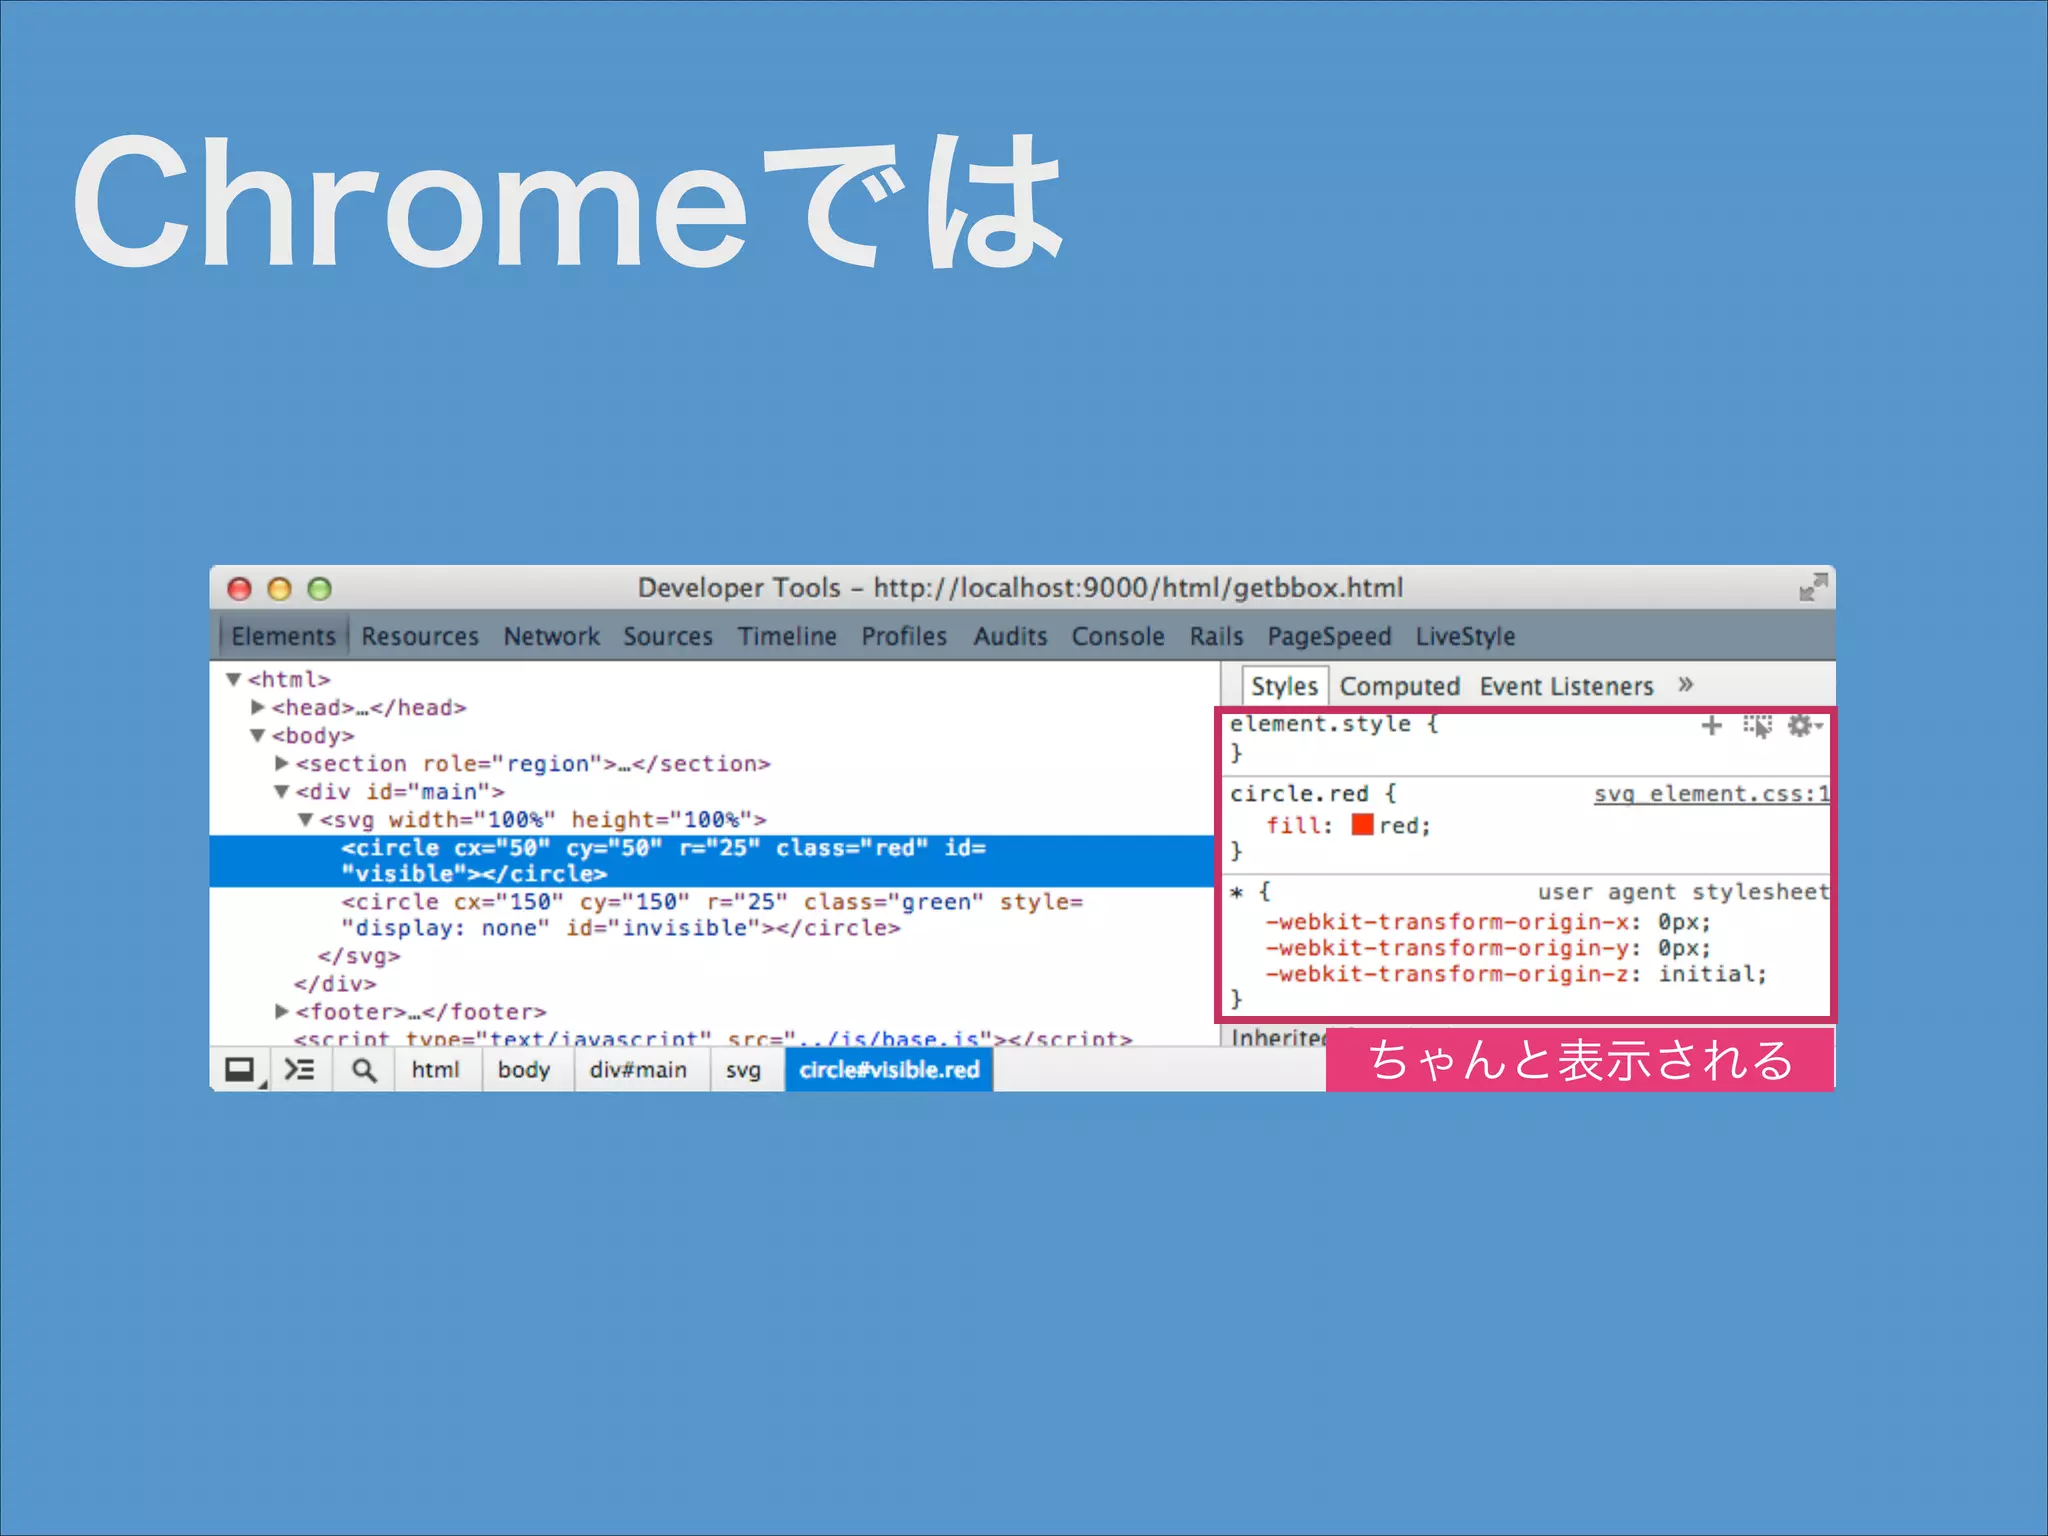
Task: Click the circle#visible.red breadcrumb
Action: 889,1070
